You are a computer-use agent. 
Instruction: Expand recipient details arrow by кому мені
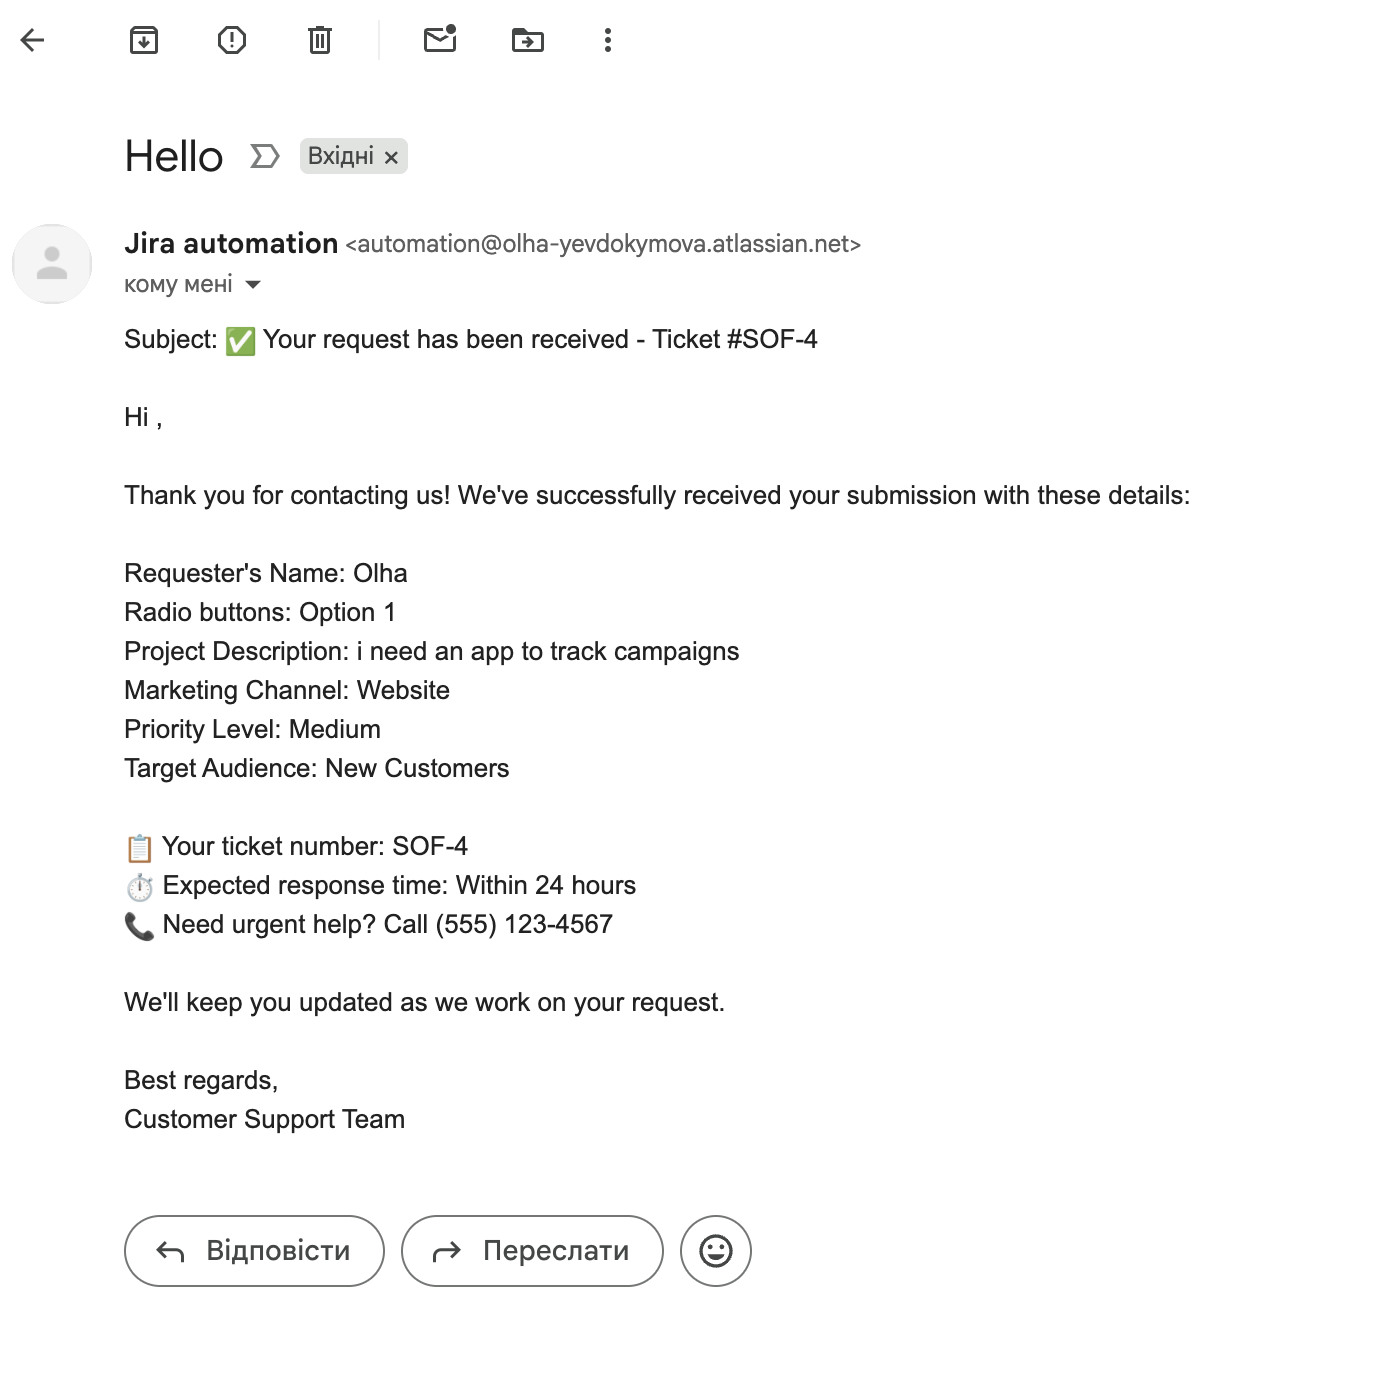point(254,285)
